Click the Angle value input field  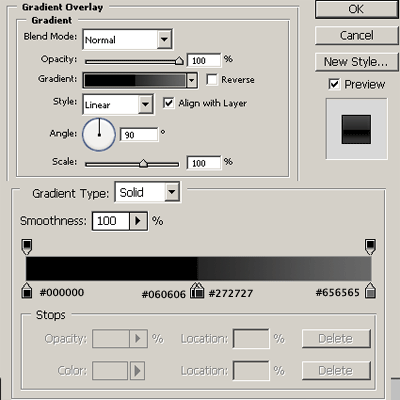(x=139, y=135)
